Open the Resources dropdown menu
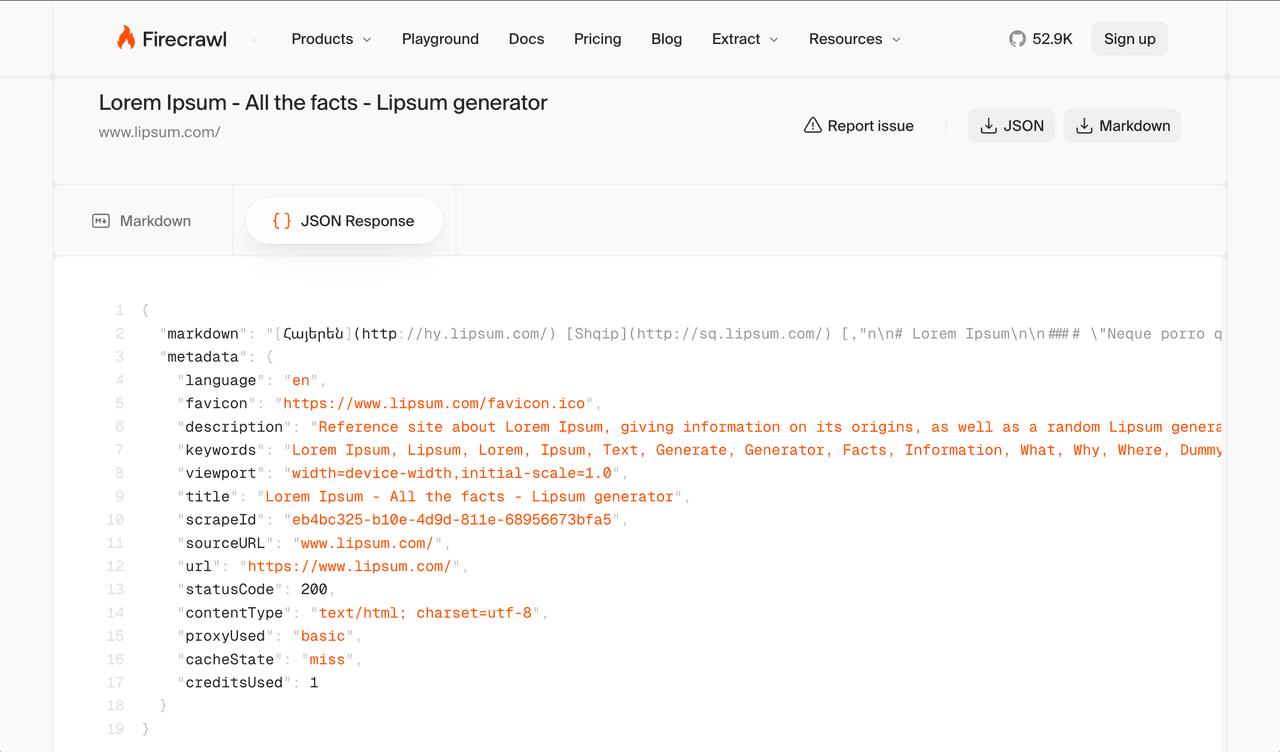This screenshot has height=752, width=1280. [854, 39]
